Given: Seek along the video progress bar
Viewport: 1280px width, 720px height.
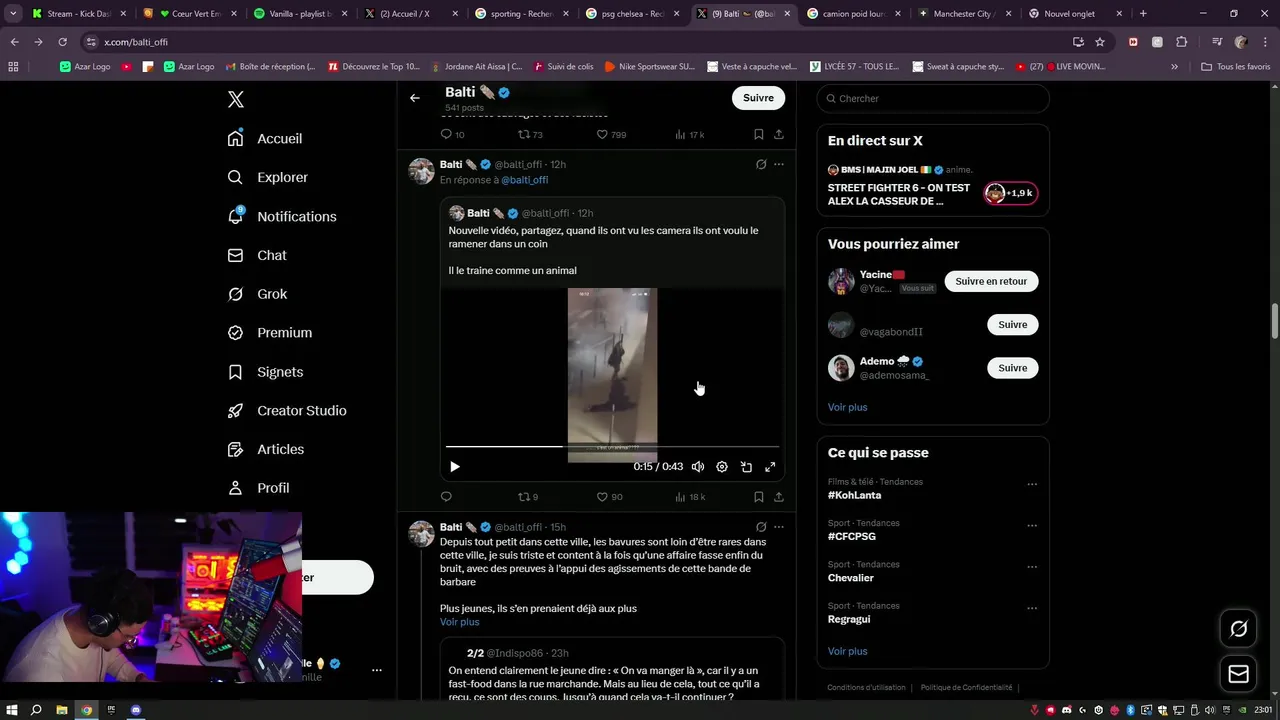Looking at the screenshot, I should pos(612,446).
